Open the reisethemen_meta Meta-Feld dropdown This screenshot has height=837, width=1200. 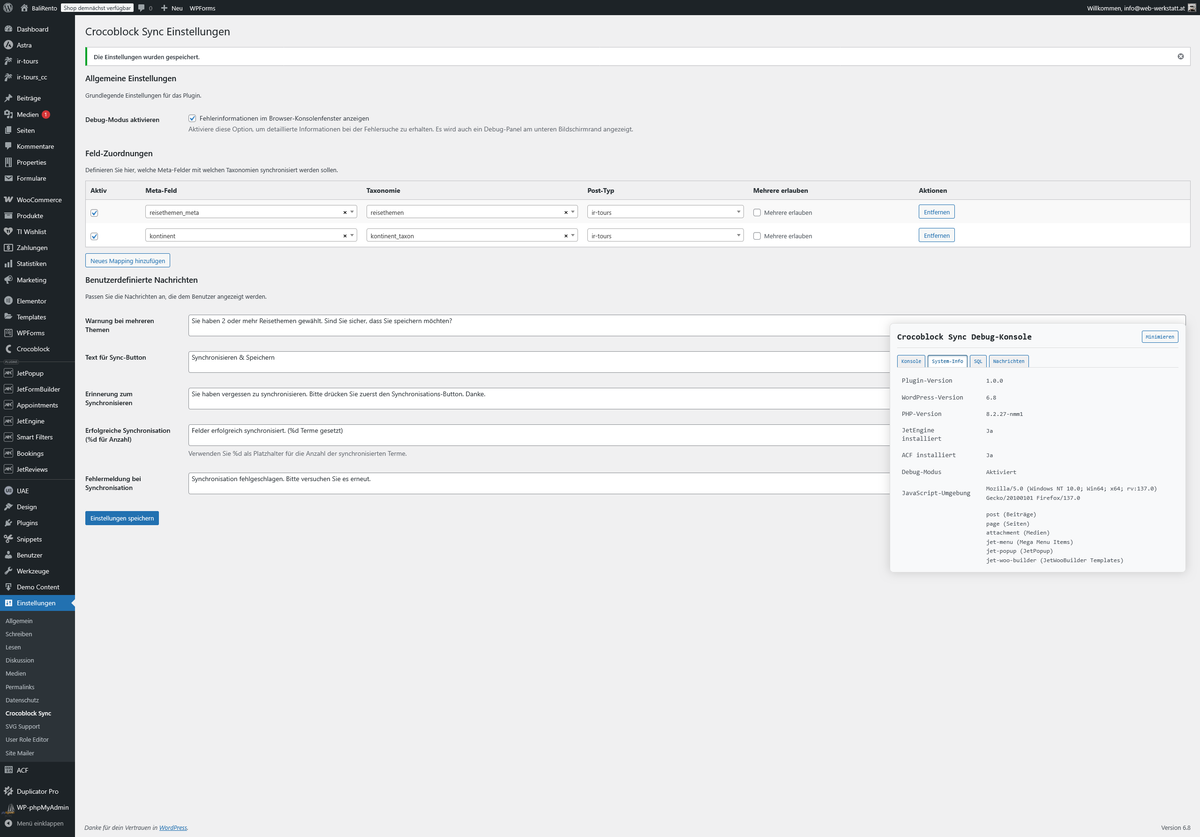pos(251,212)
